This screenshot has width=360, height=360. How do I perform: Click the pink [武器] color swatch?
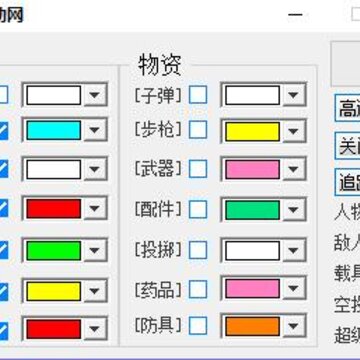point(252,169)
